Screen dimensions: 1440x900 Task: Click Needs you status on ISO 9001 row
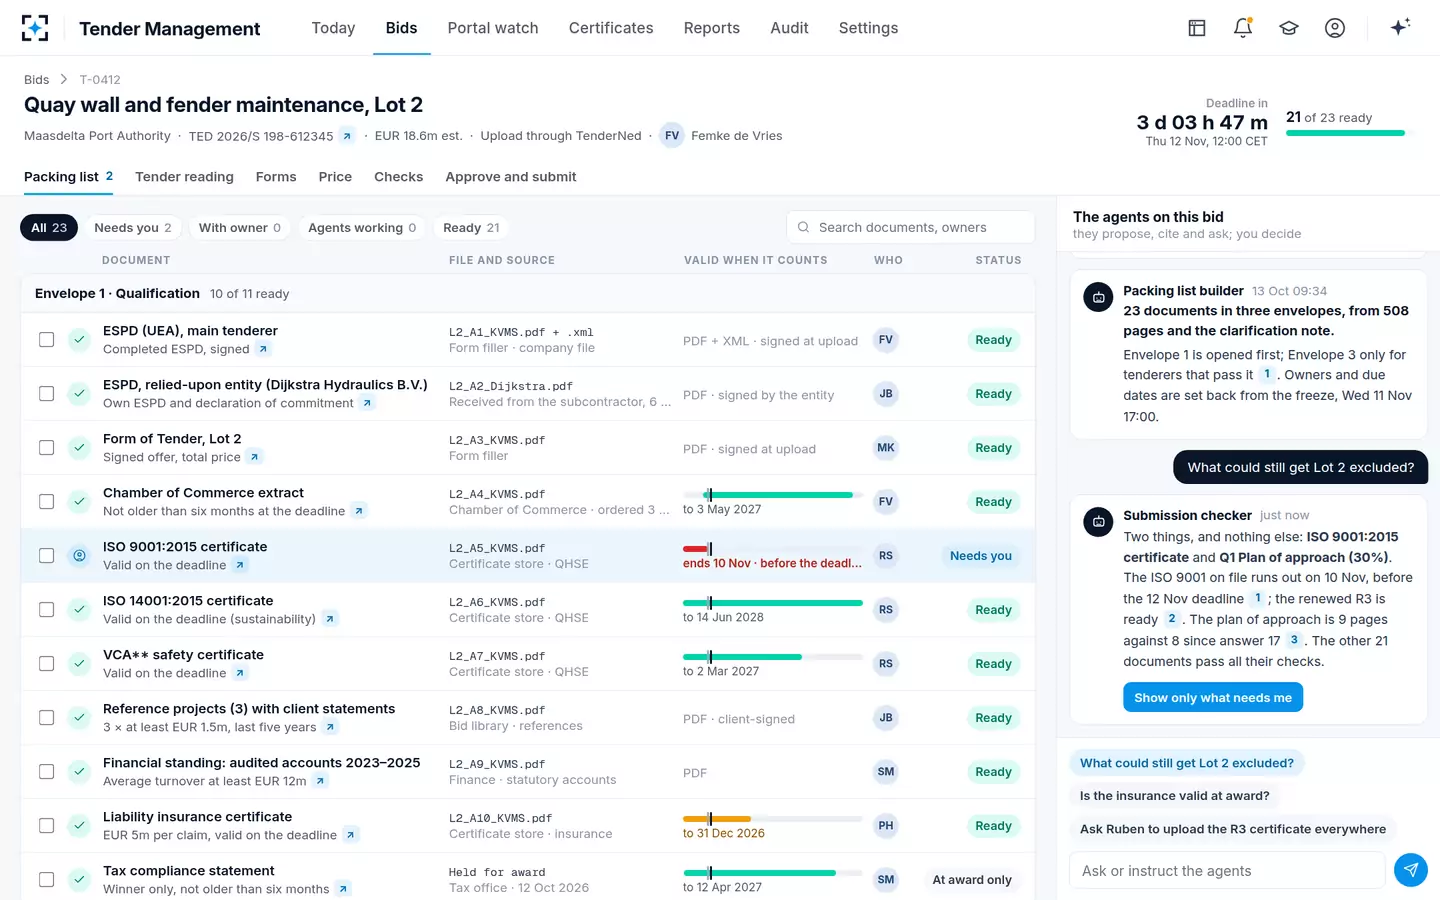tap(980, 556)
